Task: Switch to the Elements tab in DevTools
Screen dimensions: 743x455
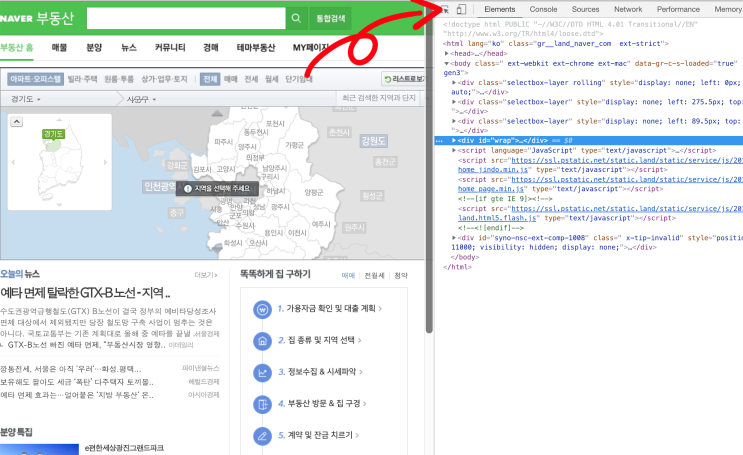Action: (499, 9)
